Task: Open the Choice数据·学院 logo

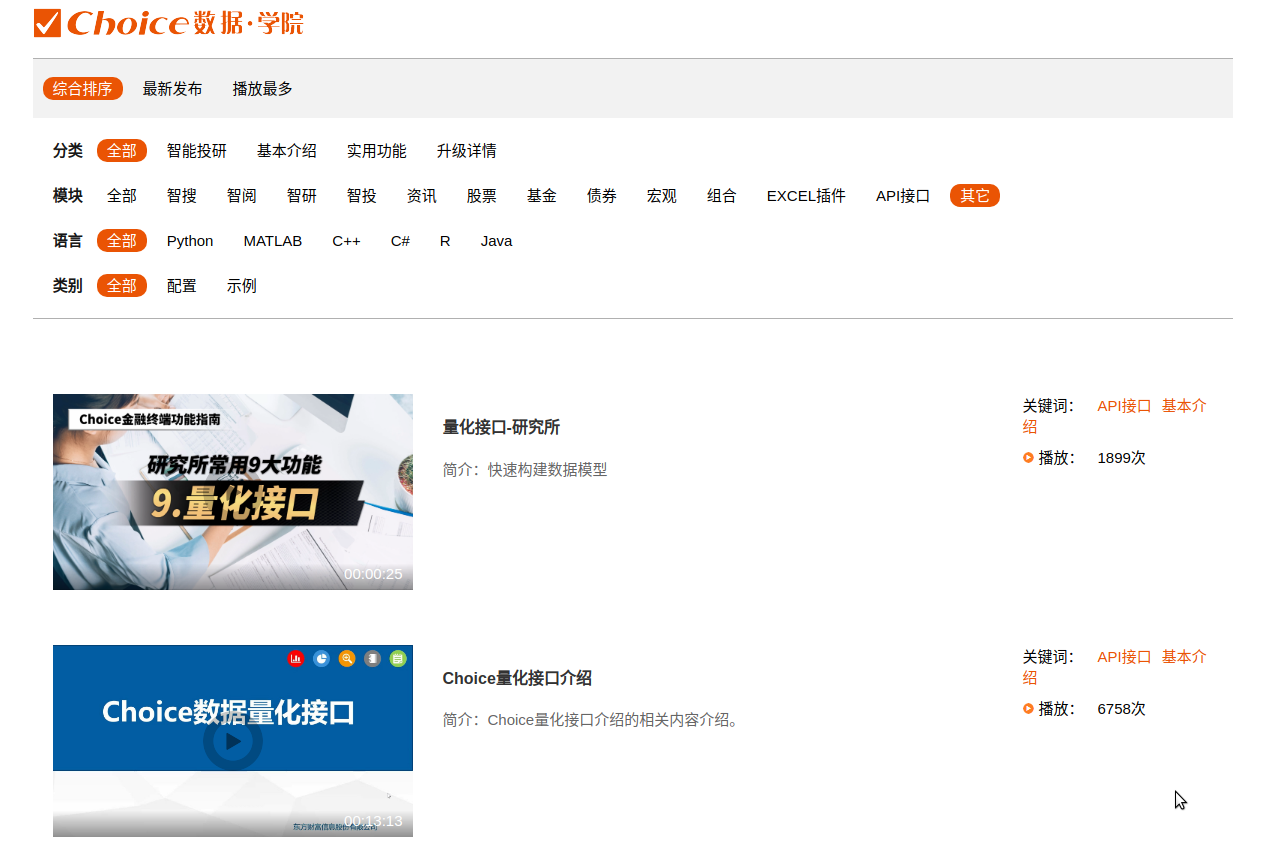Action: point(168,22)
